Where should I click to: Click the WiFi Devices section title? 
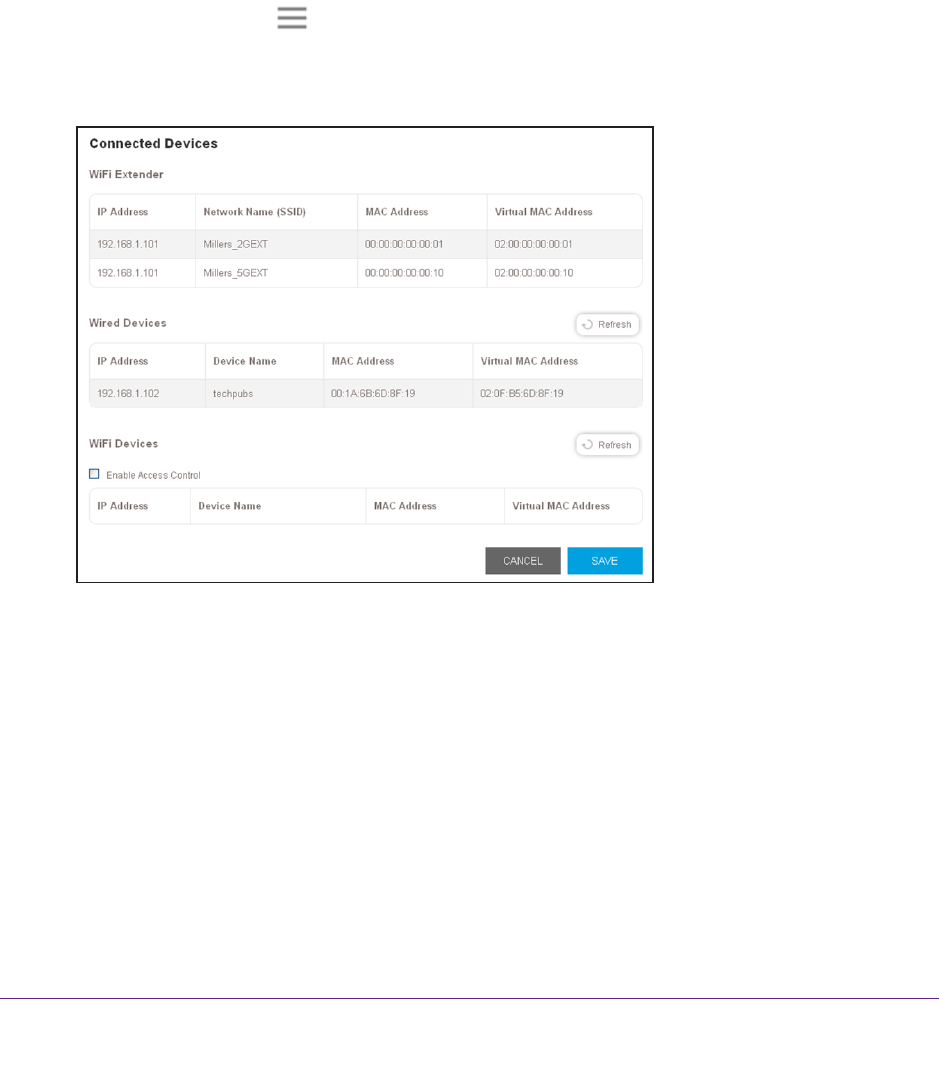pyautogui.click(x=124, y=443)
